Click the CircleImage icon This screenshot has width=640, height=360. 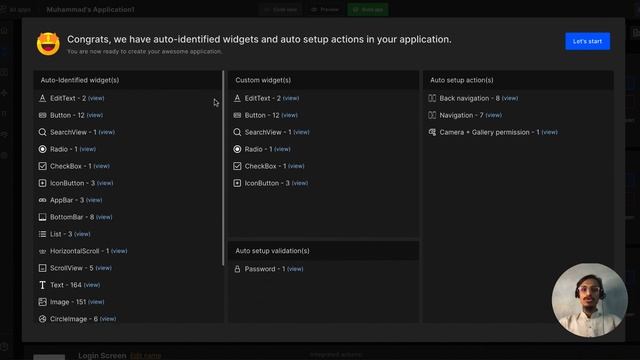[42, 319]
